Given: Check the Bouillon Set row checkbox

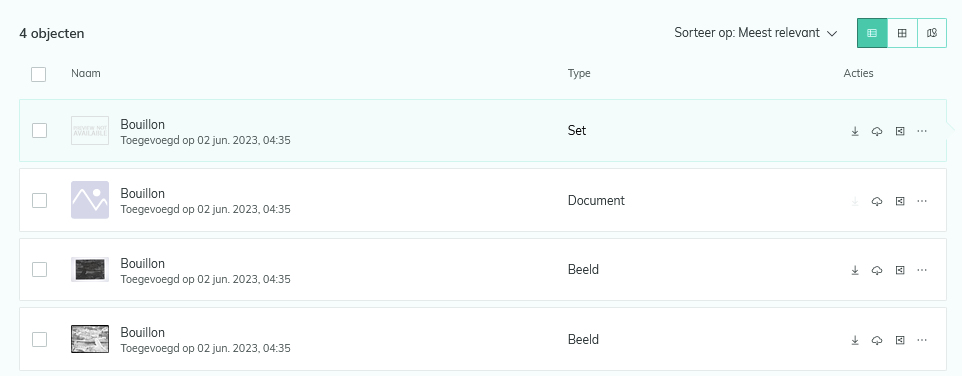Looking at the screenshot, I should coord(39,131).
